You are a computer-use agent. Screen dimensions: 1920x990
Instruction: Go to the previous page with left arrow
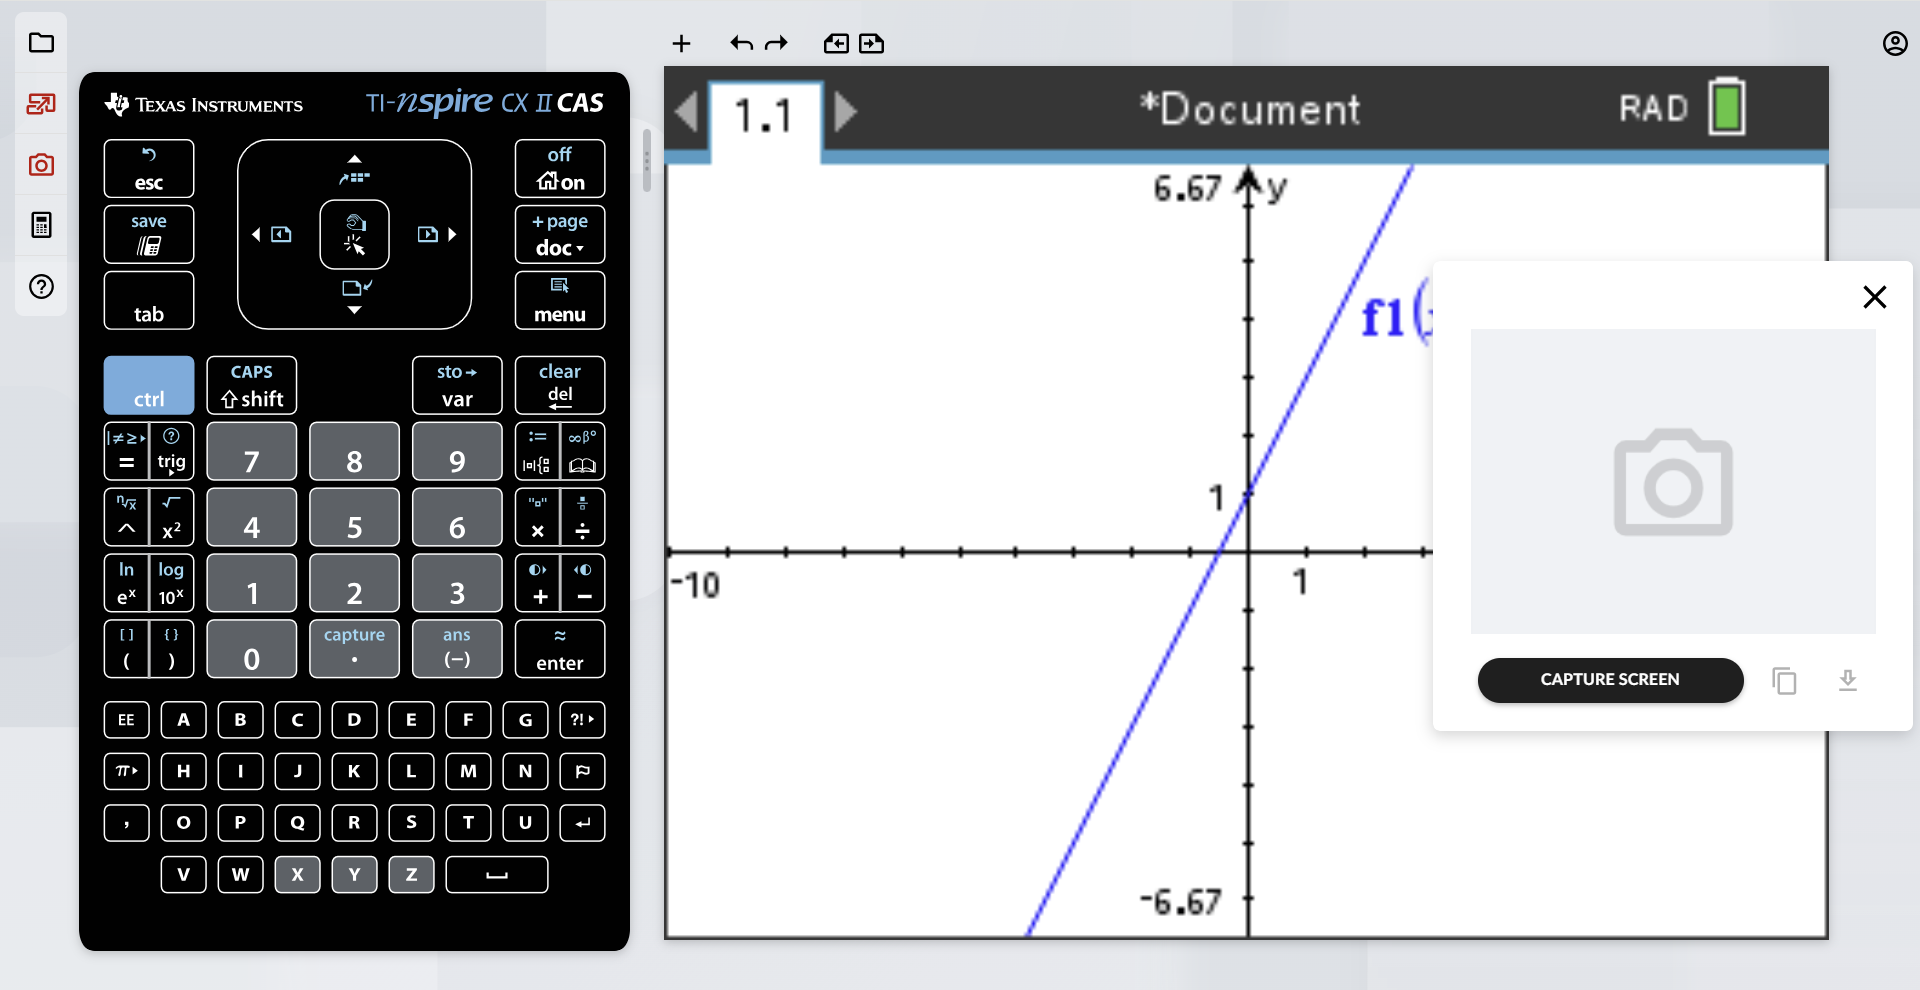point(686,111)
